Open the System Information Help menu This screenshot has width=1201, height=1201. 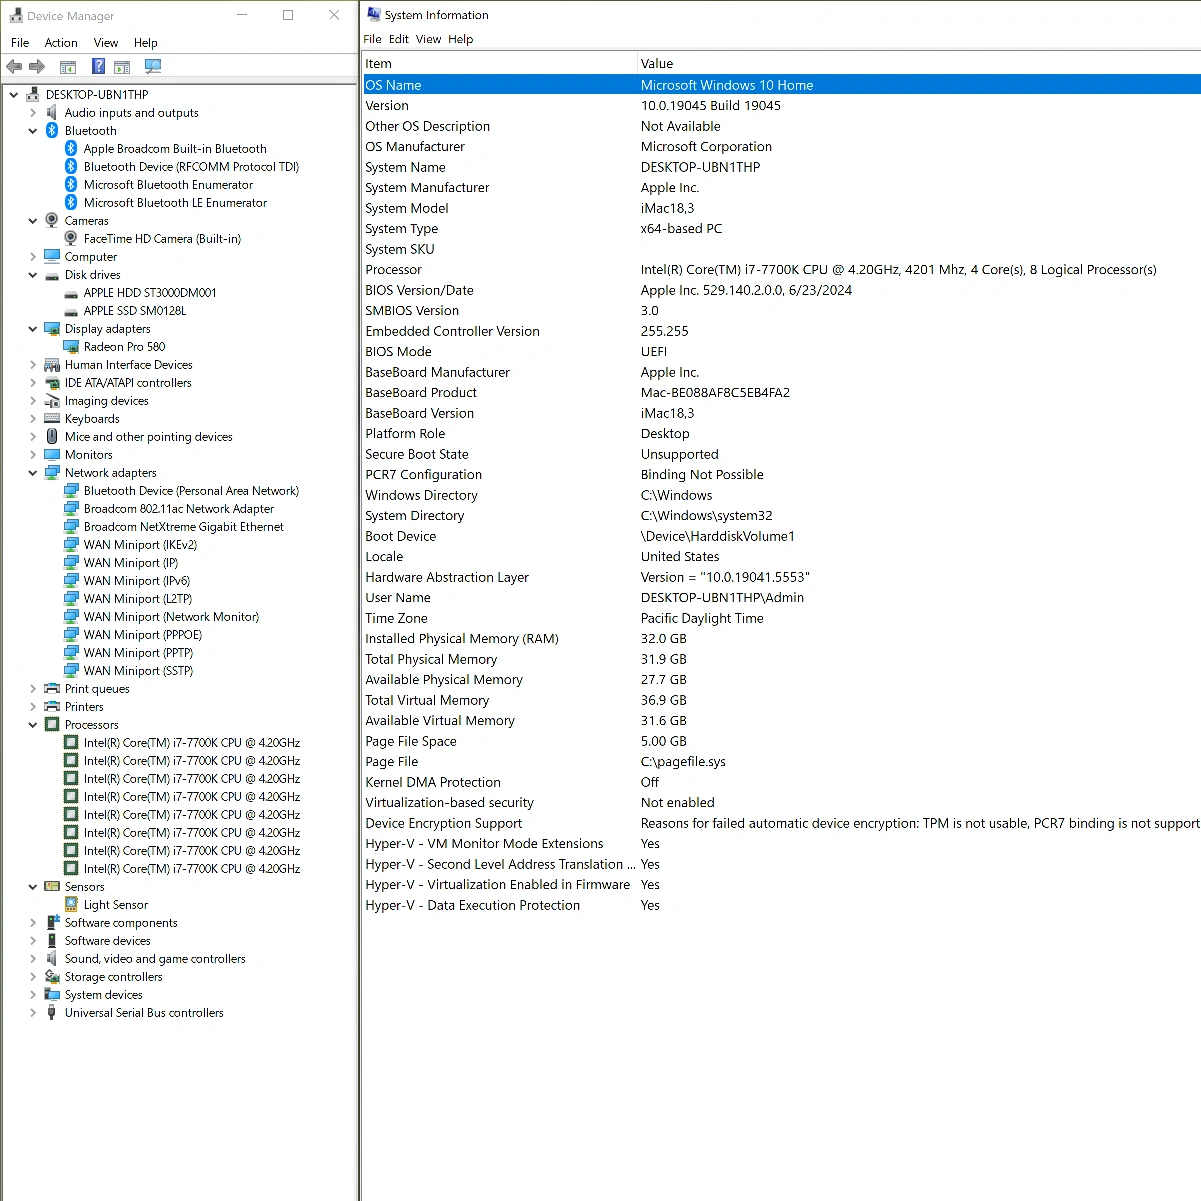point(461,39)
